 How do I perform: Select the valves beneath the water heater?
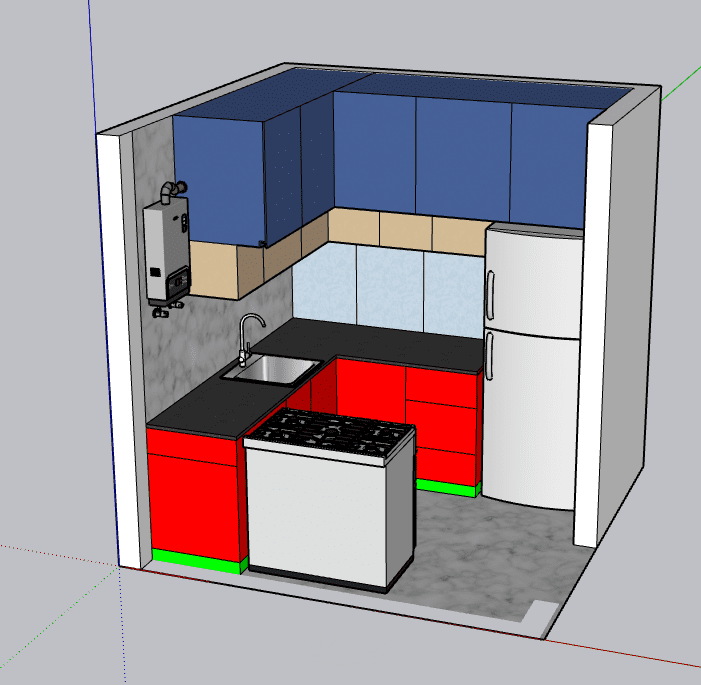(x=167, y=309)
